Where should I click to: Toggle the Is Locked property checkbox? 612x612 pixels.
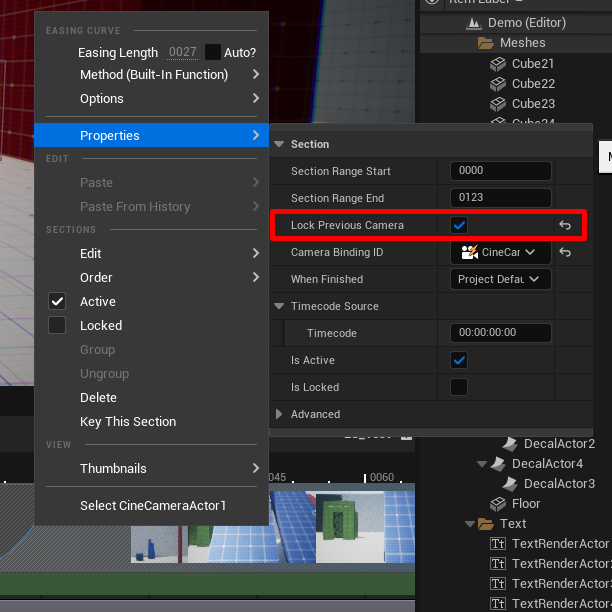459,387
